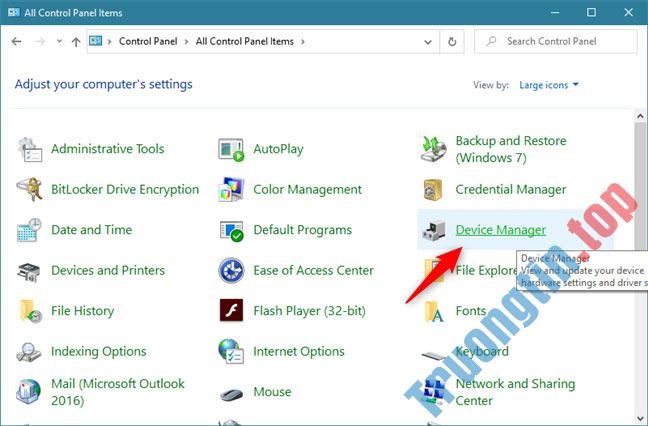Viewport: 648px width, 426px height.
Task: Expand the address bar history dropdown
Action: coord(428,42)
